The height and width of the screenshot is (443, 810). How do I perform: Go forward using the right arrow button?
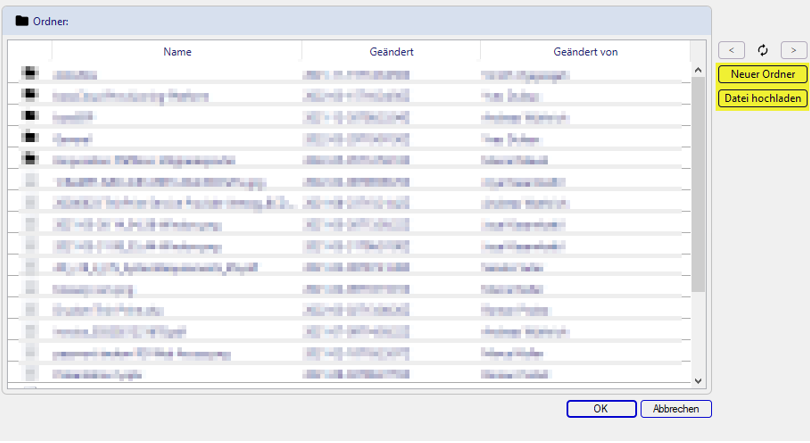794,50
